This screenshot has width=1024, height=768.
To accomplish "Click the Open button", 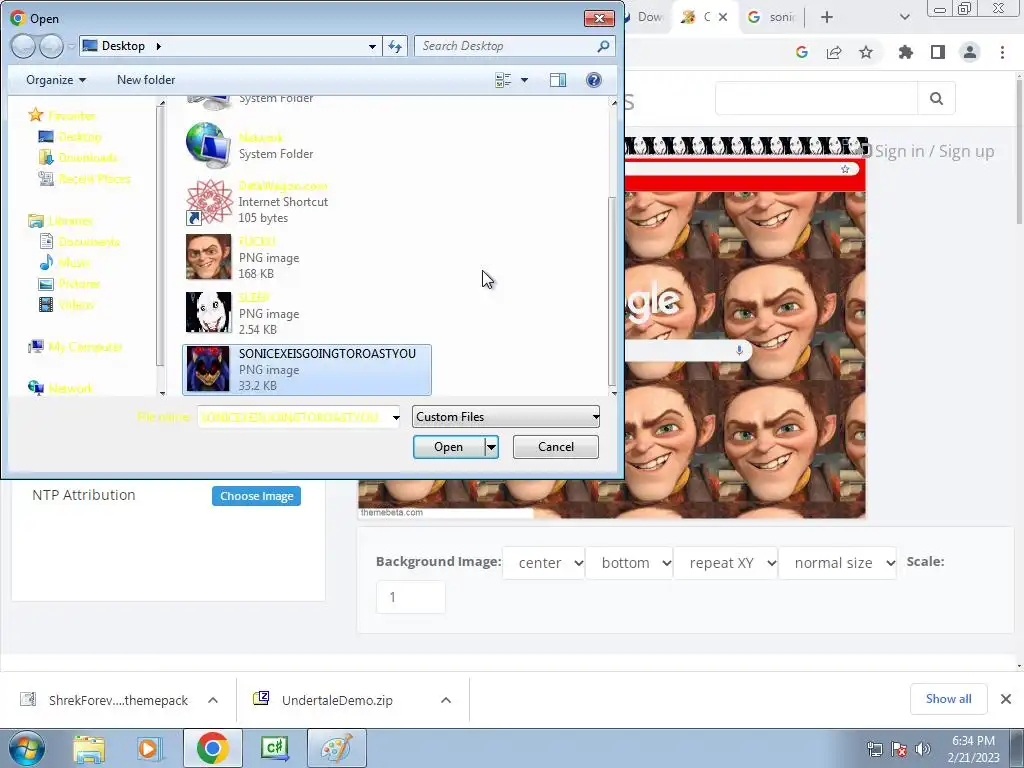I will 449,447.
